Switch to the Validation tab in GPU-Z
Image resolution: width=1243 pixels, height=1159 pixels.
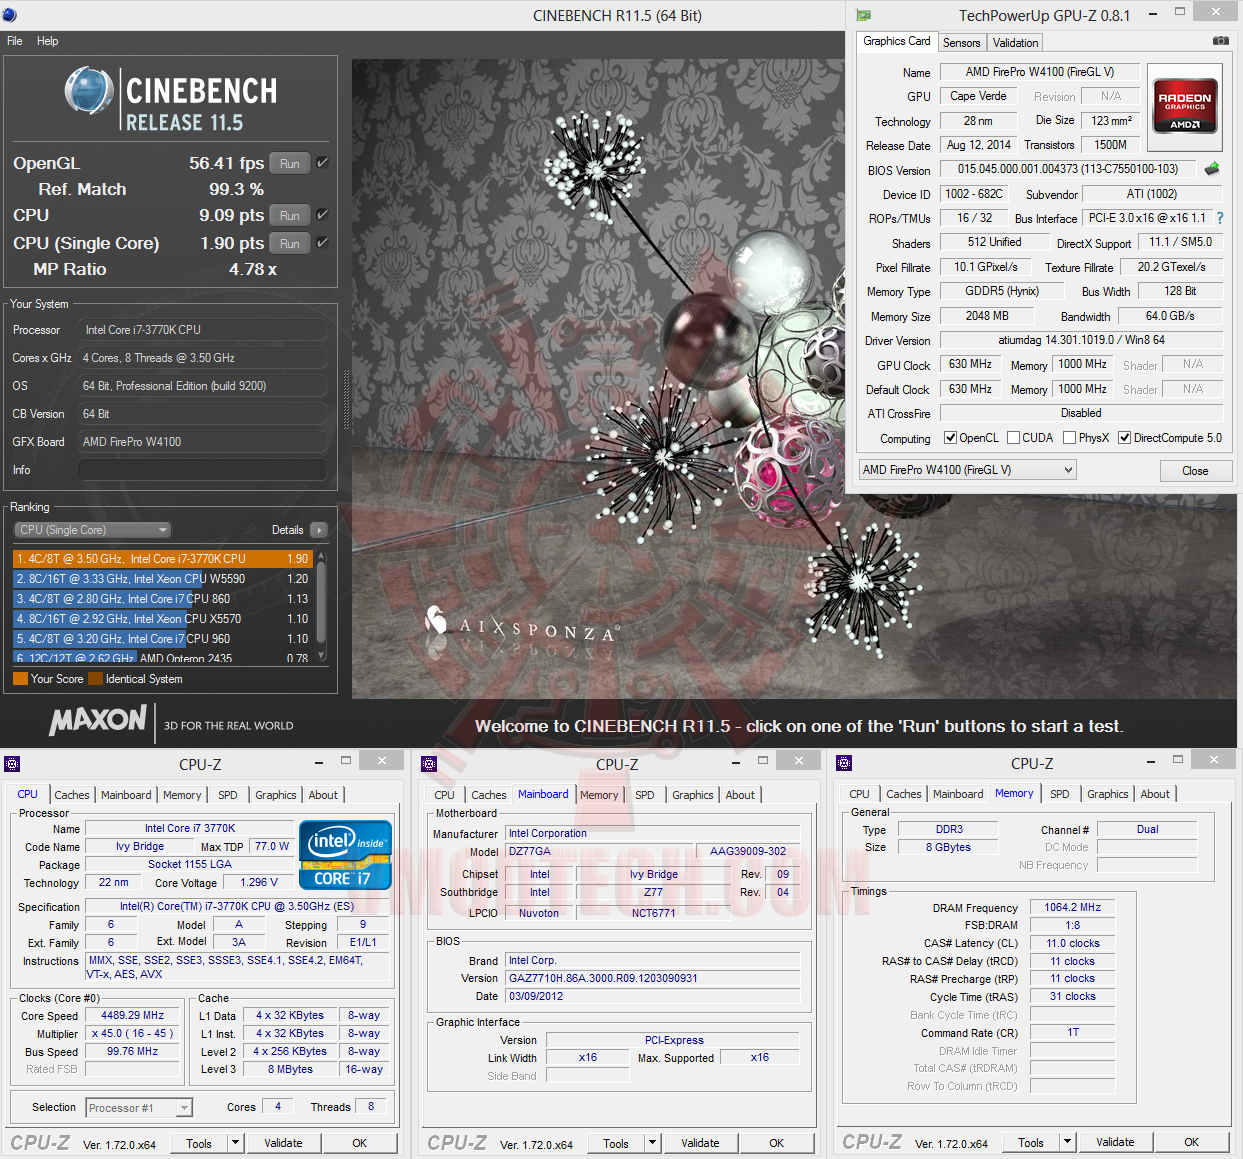(x=1015, y=43)
